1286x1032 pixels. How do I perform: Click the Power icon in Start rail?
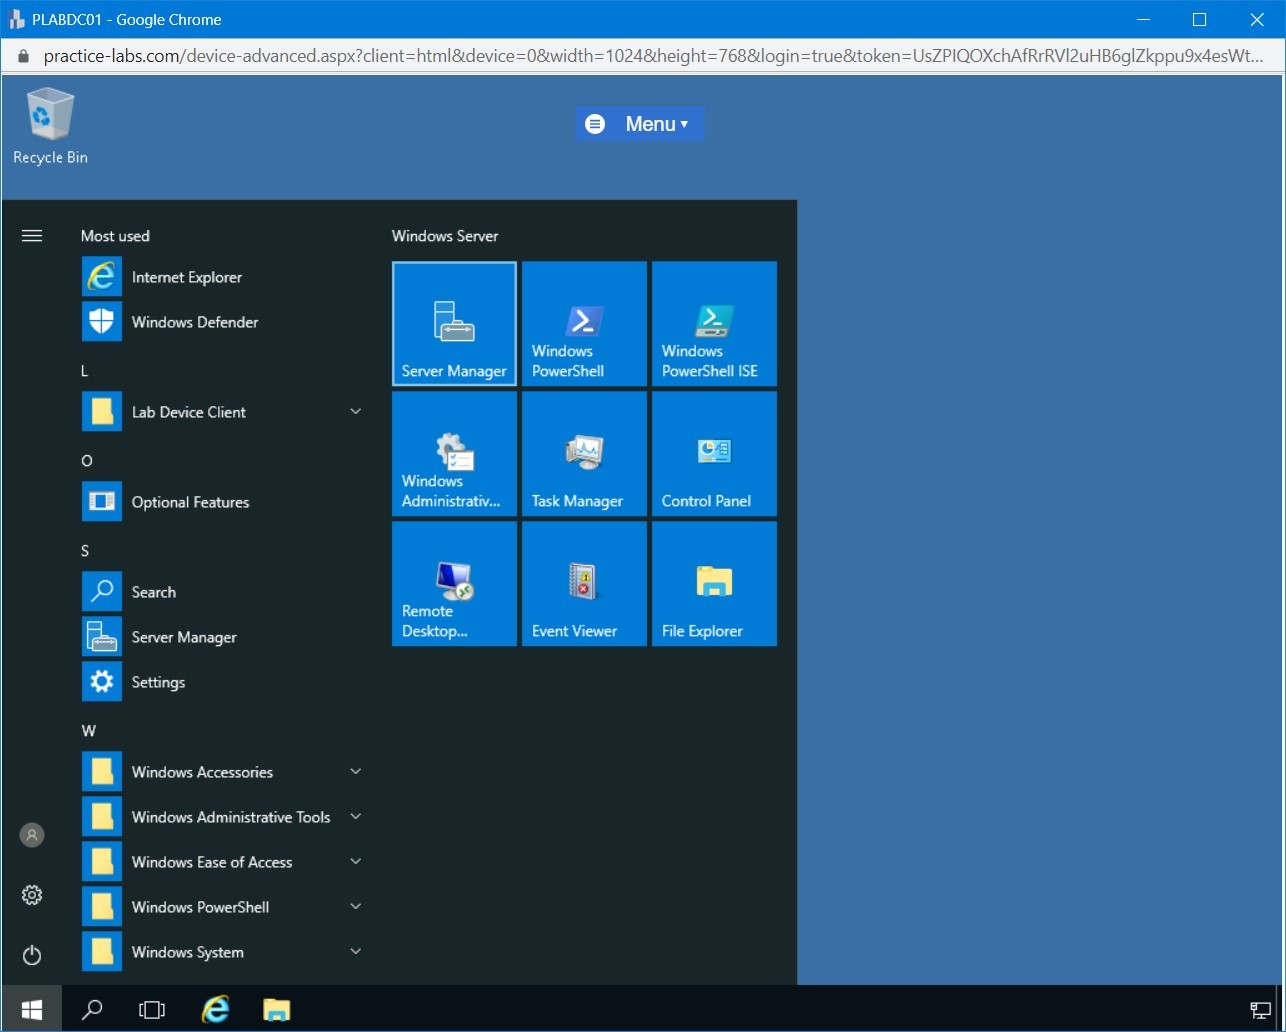32,955
